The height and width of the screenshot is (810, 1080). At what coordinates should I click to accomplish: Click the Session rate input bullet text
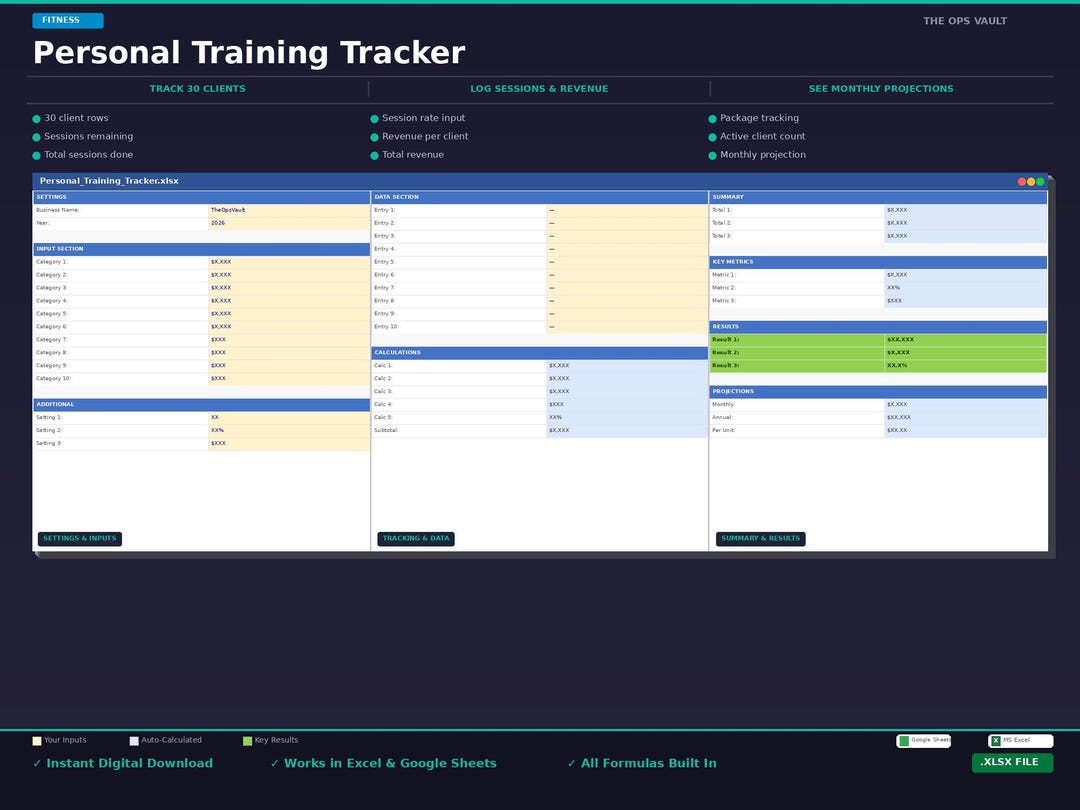pyautogui.click(x=424, y=118)
